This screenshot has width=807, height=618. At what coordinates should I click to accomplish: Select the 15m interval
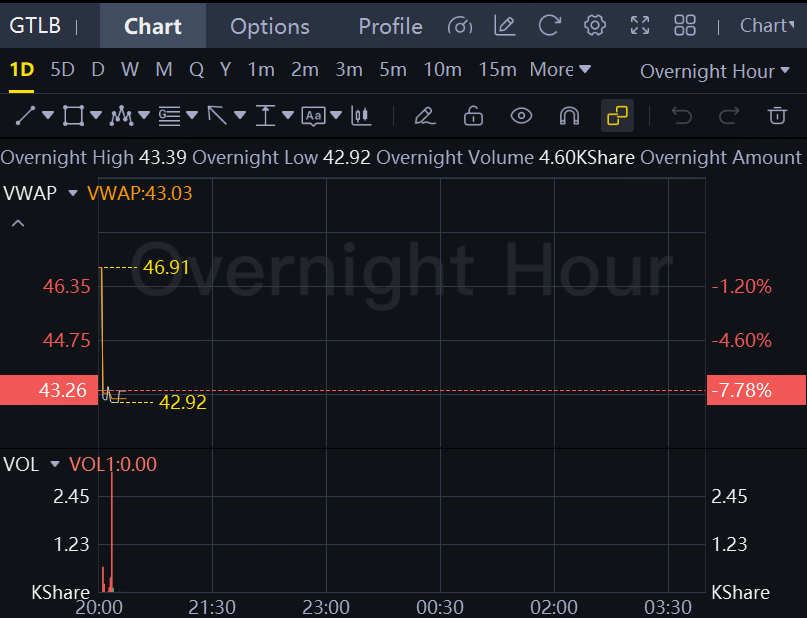click(x=497, y=69)
